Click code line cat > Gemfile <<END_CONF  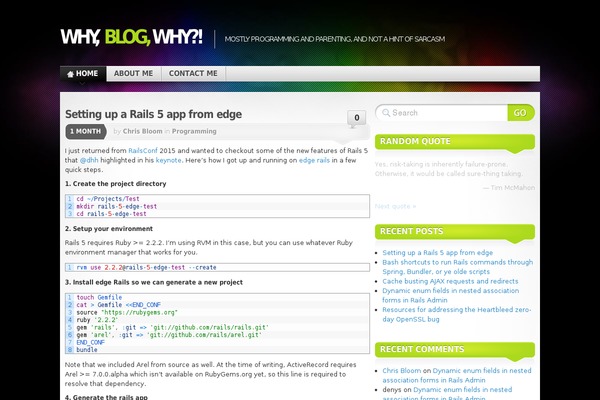[x=119, y=305]
